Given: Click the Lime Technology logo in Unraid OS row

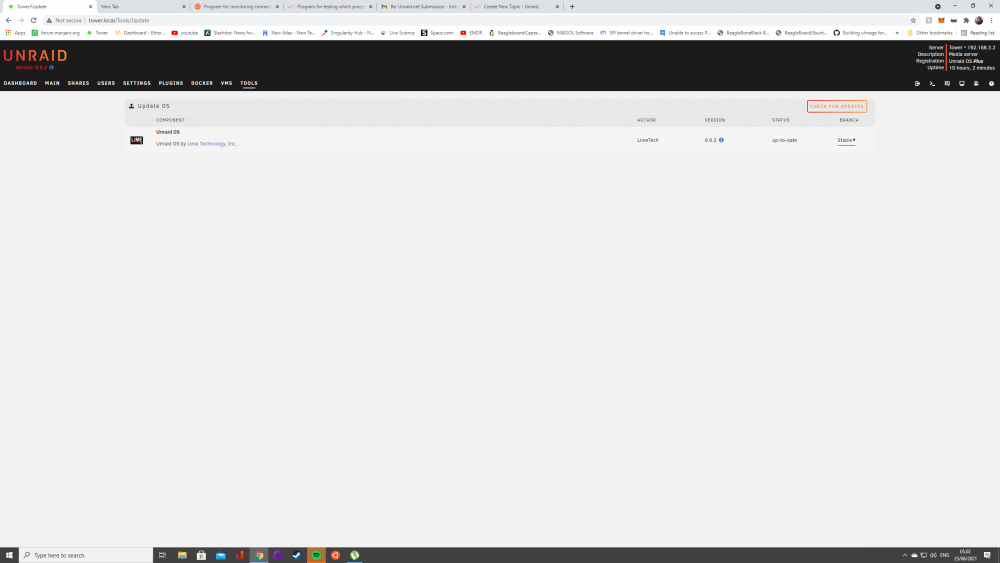Looking at the screenshot, I should (x=136, y=140).
